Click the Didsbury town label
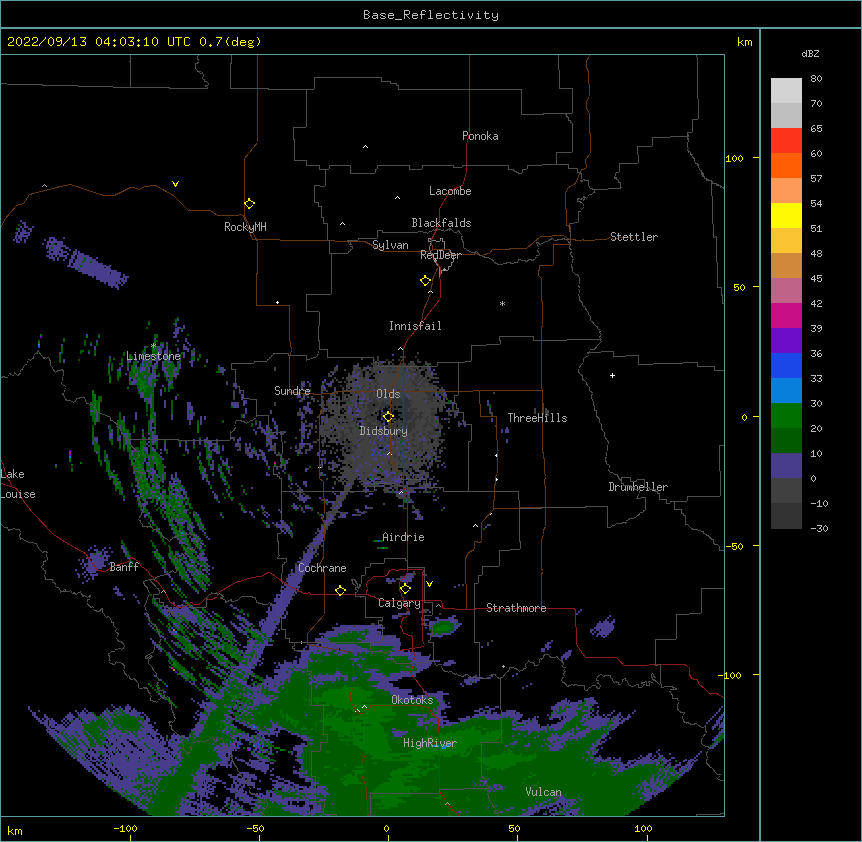Viewport: 862px width, 842px height. [x=384, y=431]
